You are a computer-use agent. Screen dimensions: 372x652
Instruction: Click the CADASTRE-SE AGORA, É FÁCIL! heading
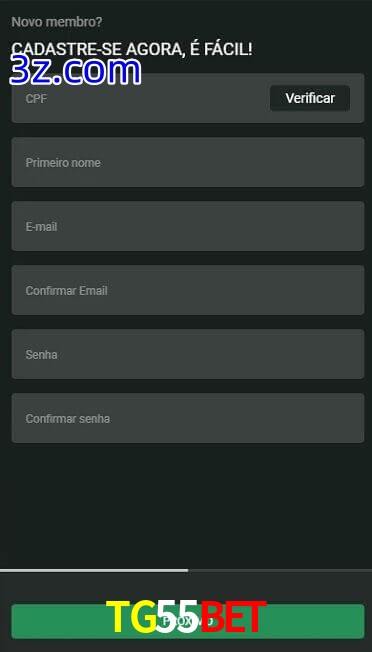point(132,49)
